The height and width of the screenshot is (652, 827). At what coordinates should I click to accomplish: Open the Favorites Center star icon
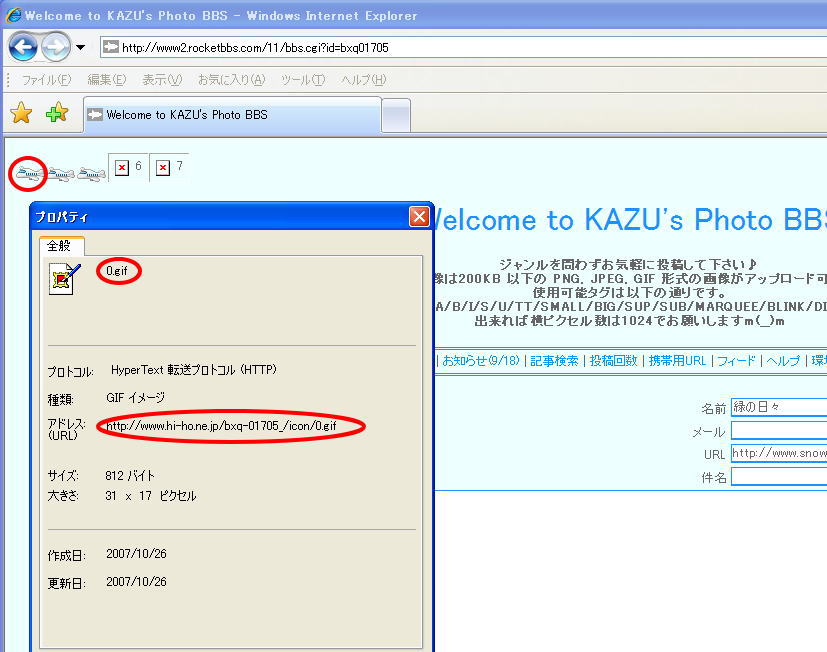[21, 113]
